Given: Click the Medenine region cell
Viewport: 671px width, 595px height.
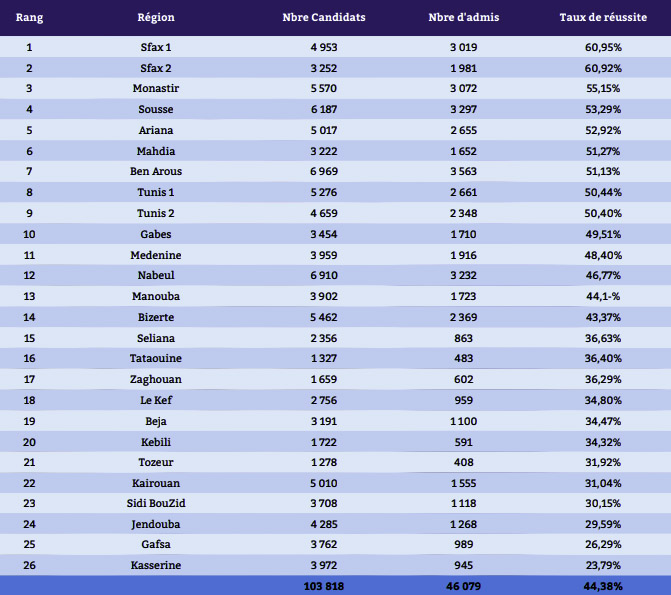Looking at the screenshot, I should point(156,255).
